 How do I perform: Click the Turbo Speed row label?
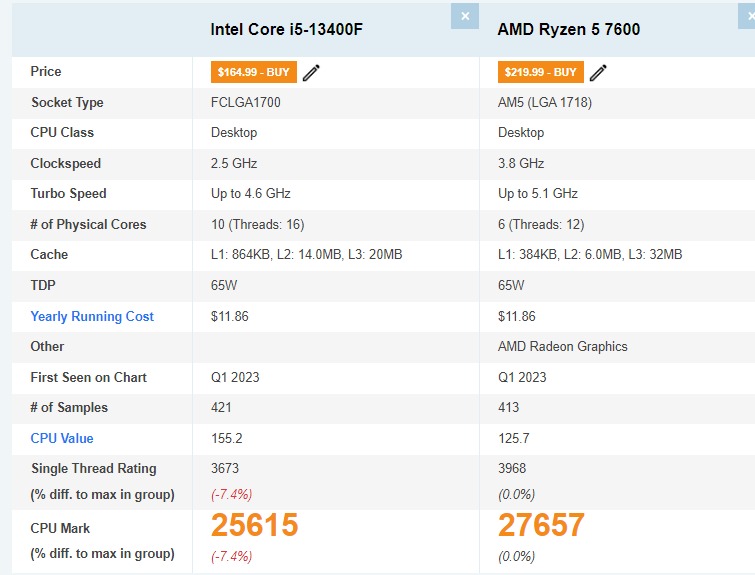[x=68, y=194]
